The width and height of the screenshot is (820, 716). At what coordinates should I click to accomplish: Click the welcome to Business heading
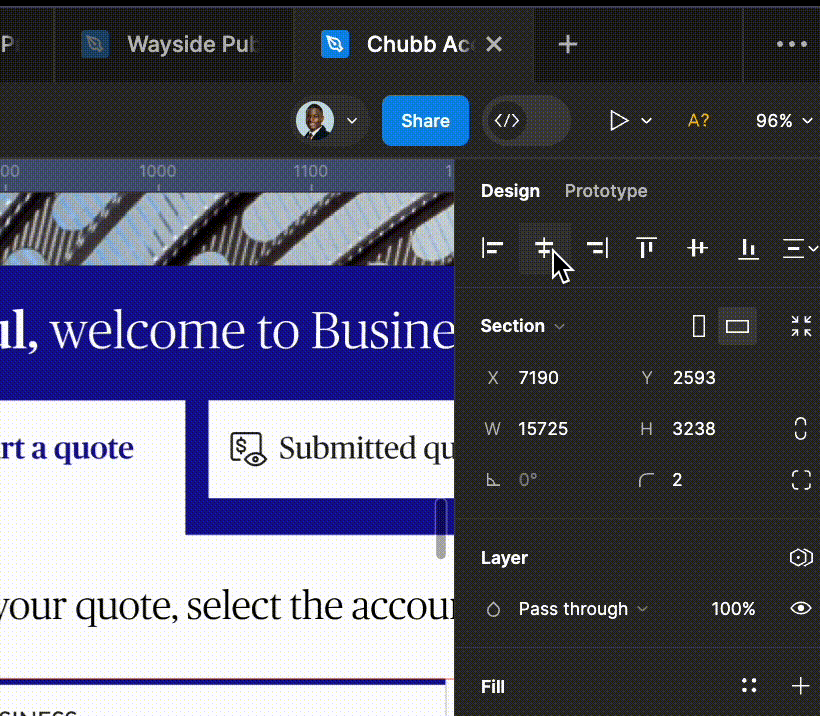(x=227, y=330)
